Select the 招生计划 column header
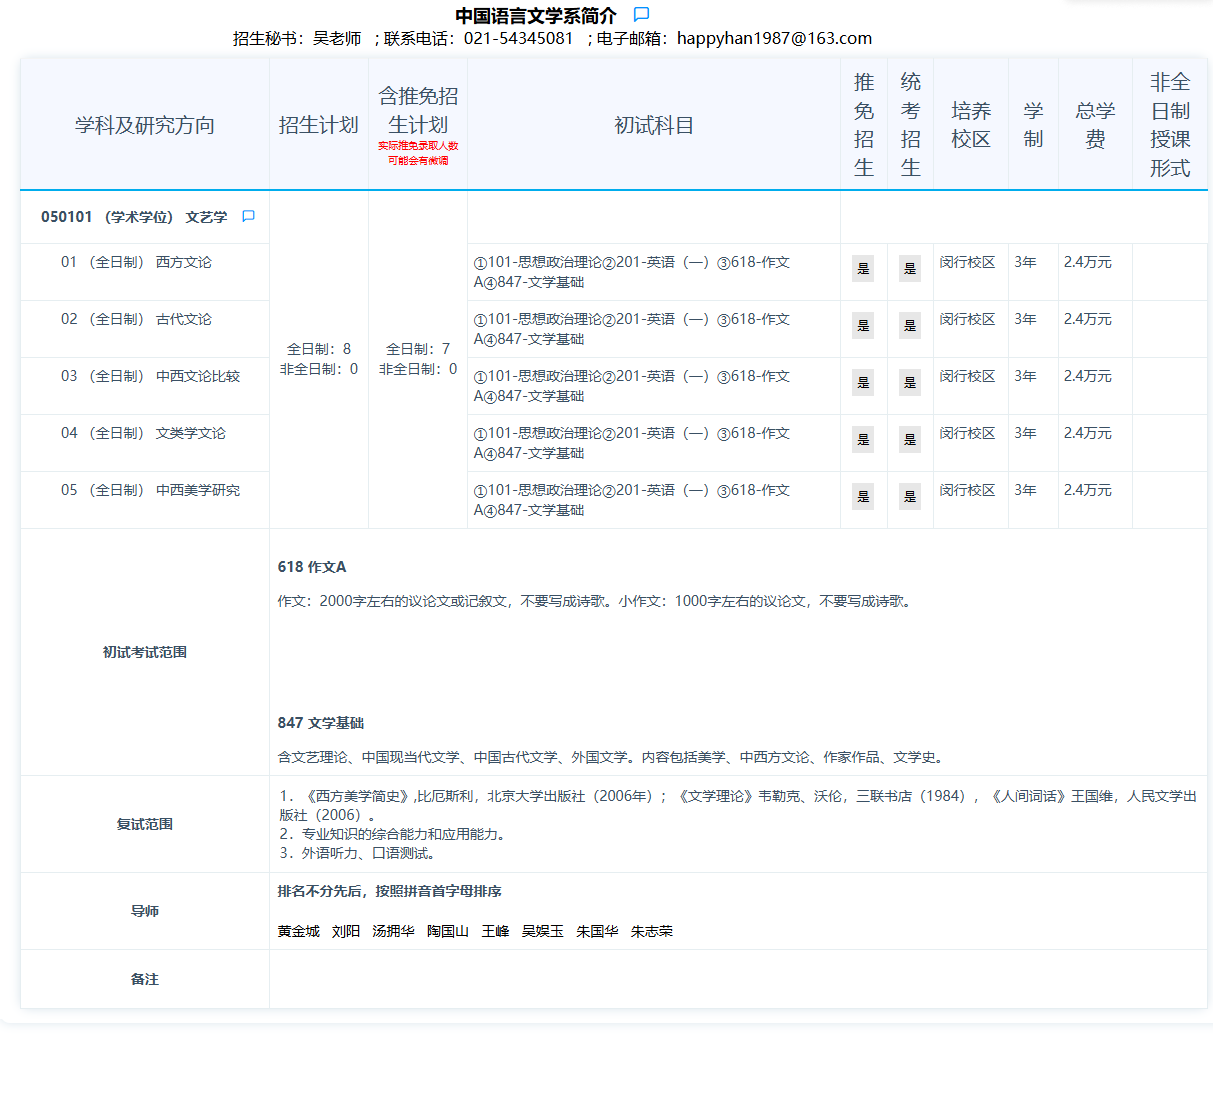This screenshot has width=1213, height=1110. pyautogui.click(x=318, y=125)
